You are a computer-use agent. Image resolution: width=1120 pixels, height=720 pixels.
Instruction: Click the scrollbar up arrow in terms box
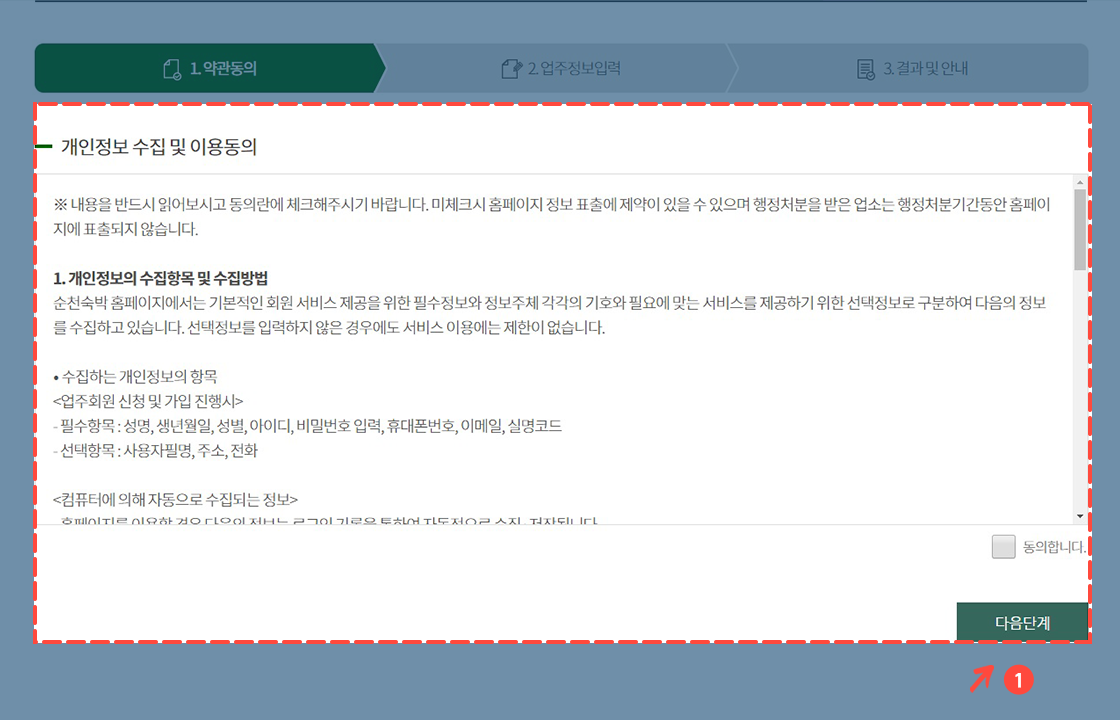(1079, 183)
